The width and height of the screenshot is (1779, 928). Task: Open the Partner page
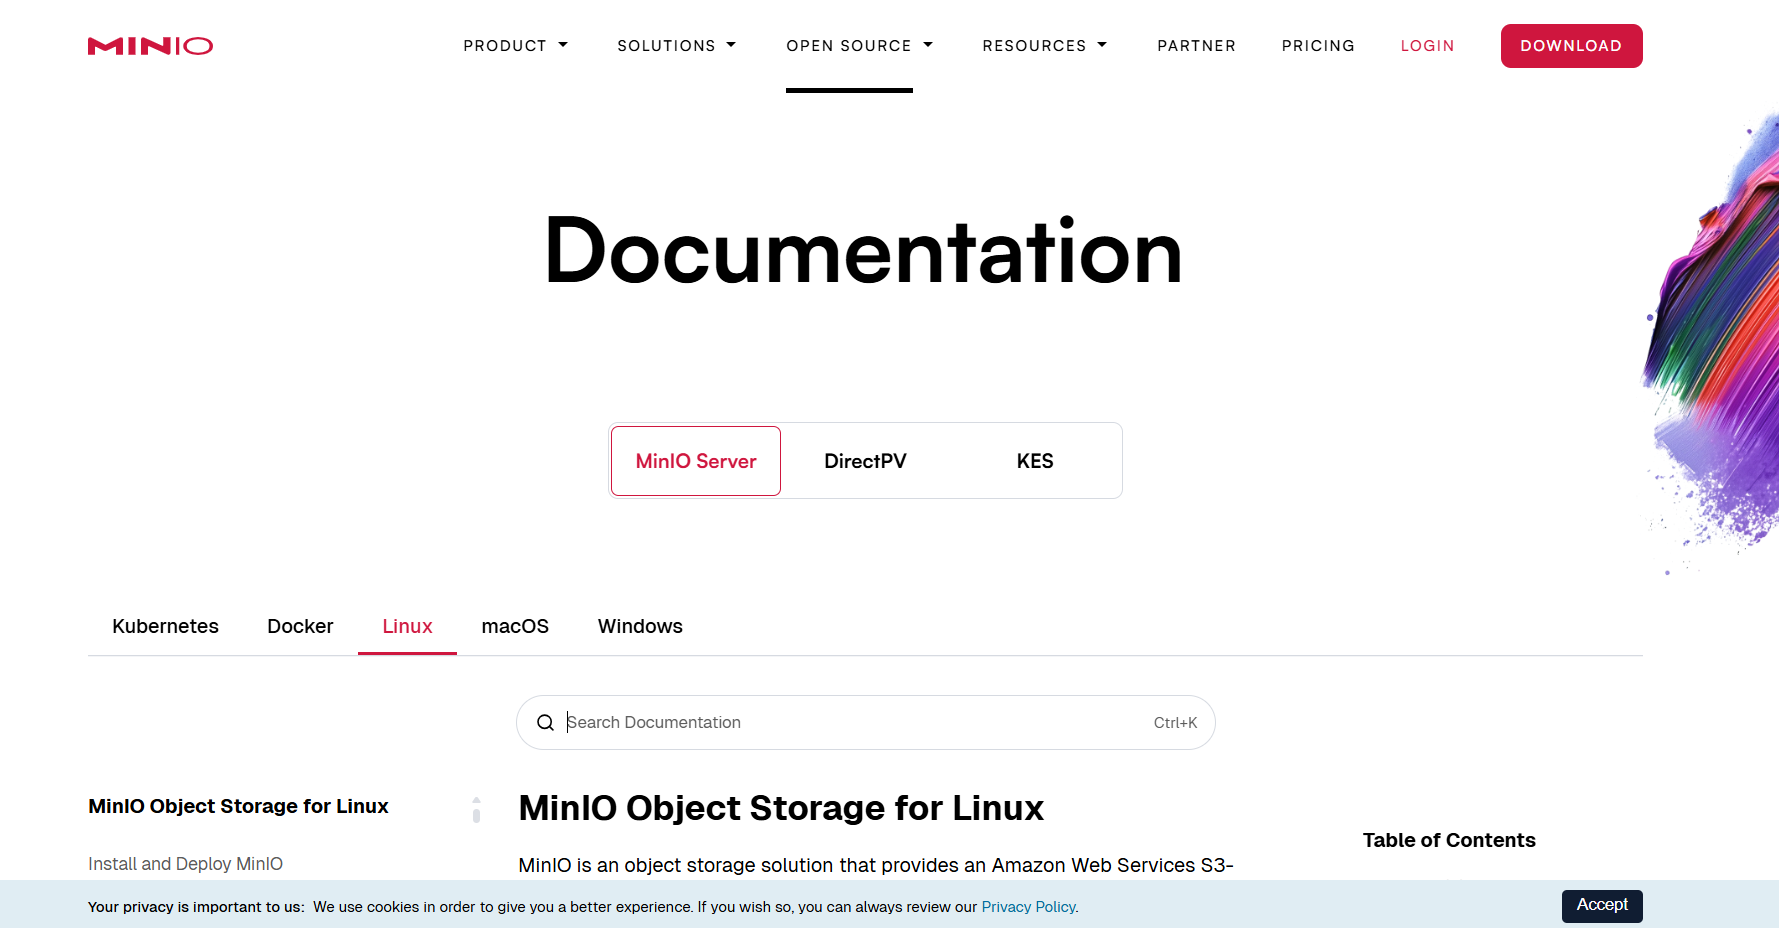point(1196,46)
